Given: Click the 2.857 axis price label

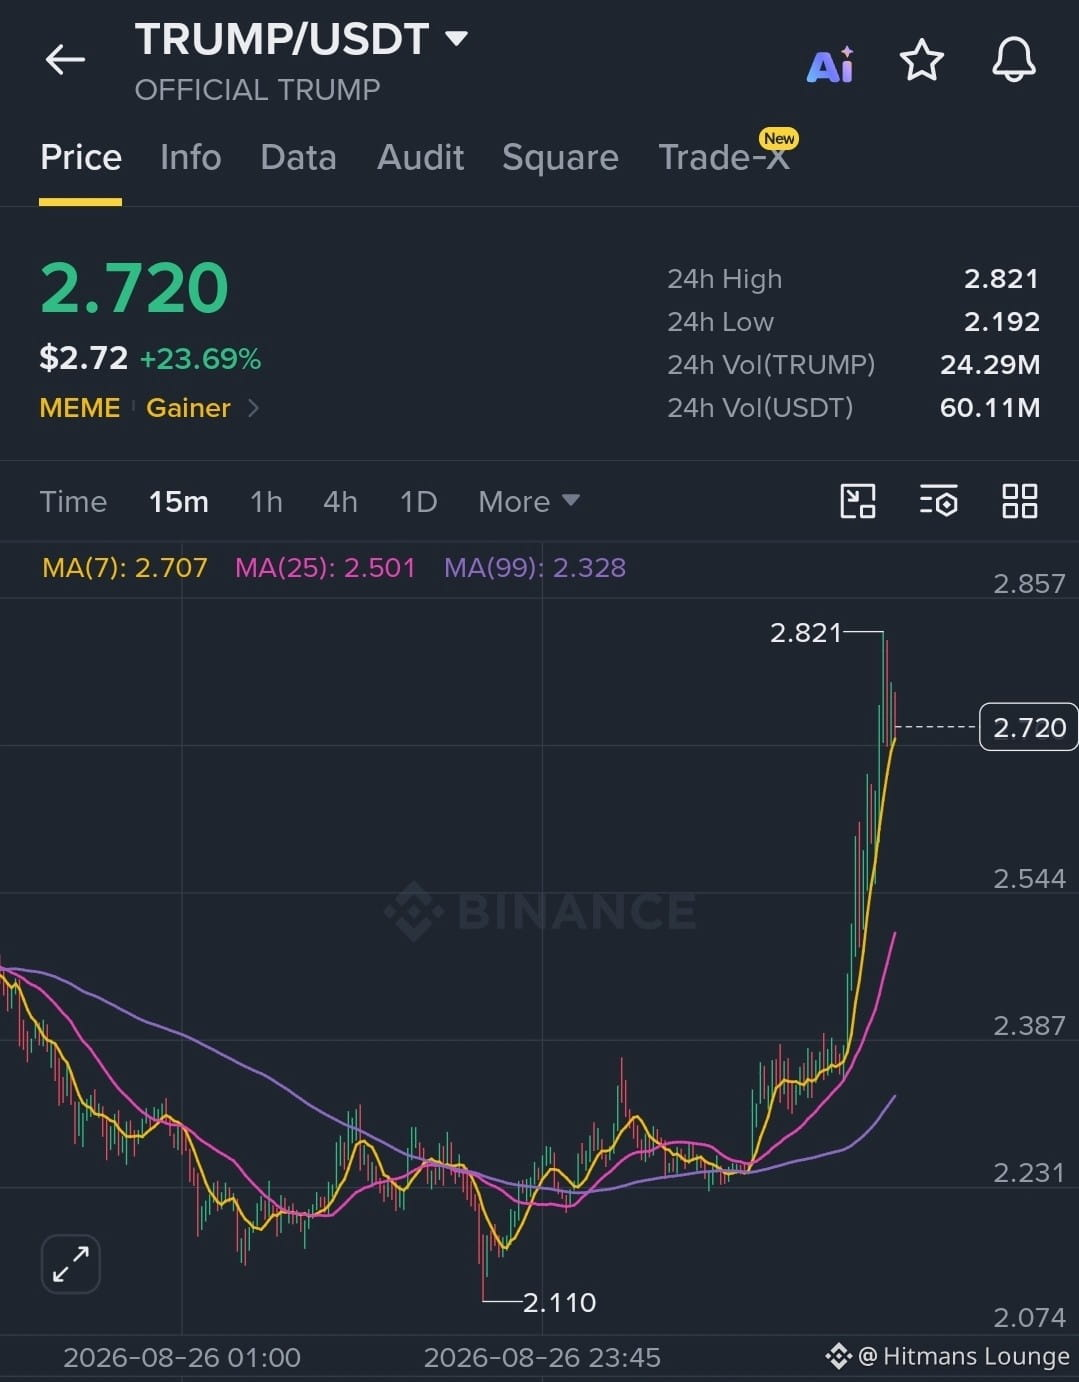Looking at the screenshot, I should point(1029,584).
